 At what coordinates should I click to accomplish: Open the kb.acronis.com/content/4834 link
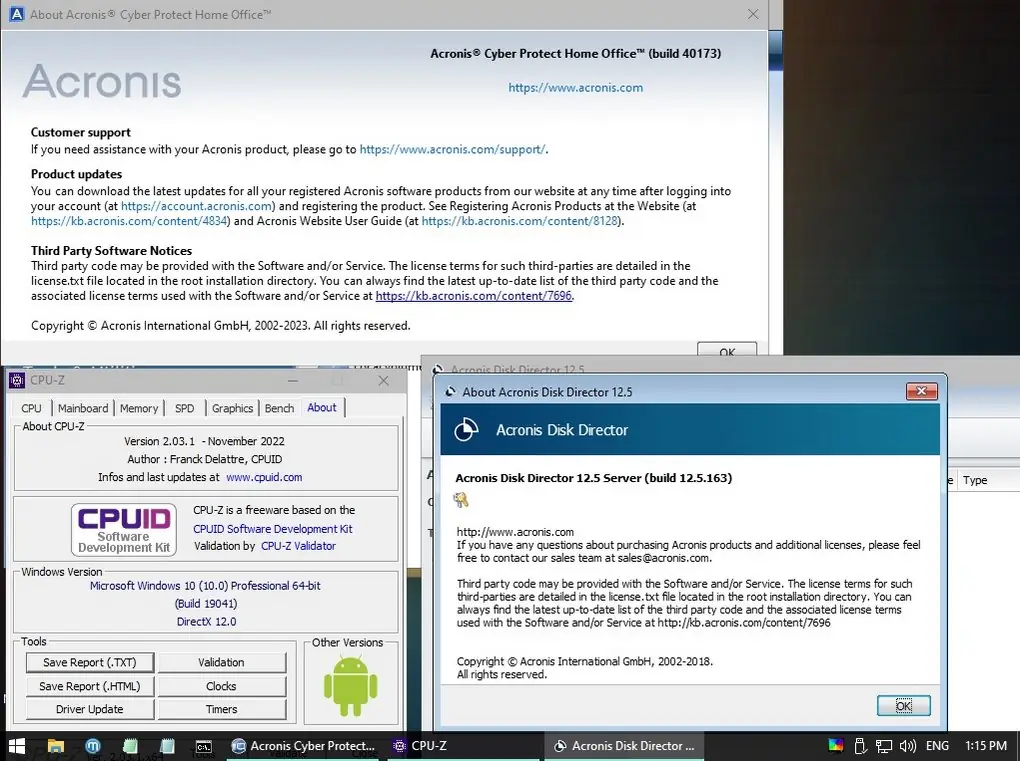point(129,221)
